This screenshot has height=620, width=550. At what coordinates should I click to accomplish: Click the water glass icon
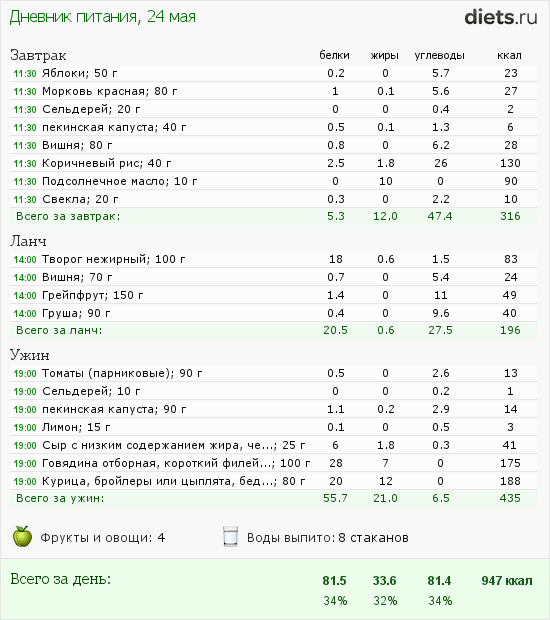point(230,537)
